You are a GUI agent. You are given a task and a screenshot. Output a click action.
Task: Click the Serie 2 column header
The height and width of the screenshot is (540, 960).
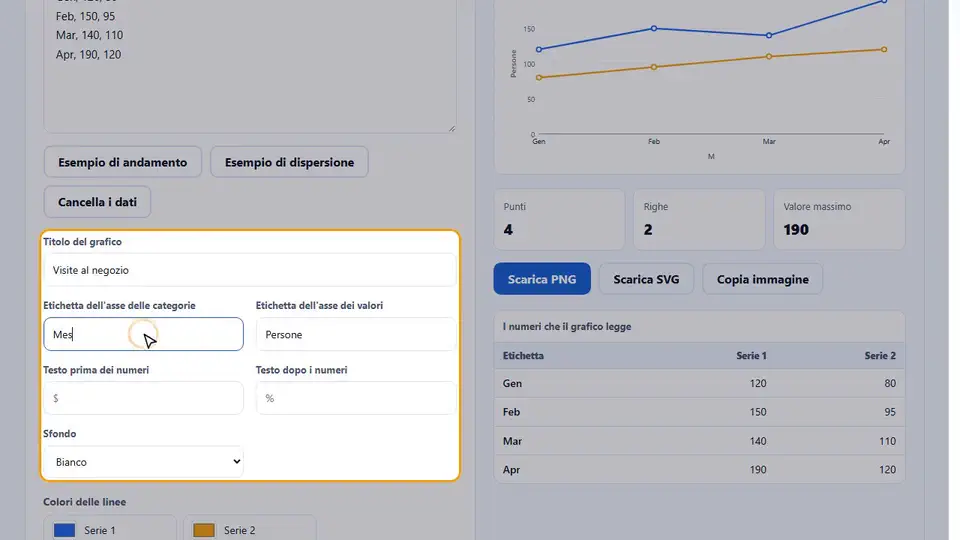tap(880, 356)
